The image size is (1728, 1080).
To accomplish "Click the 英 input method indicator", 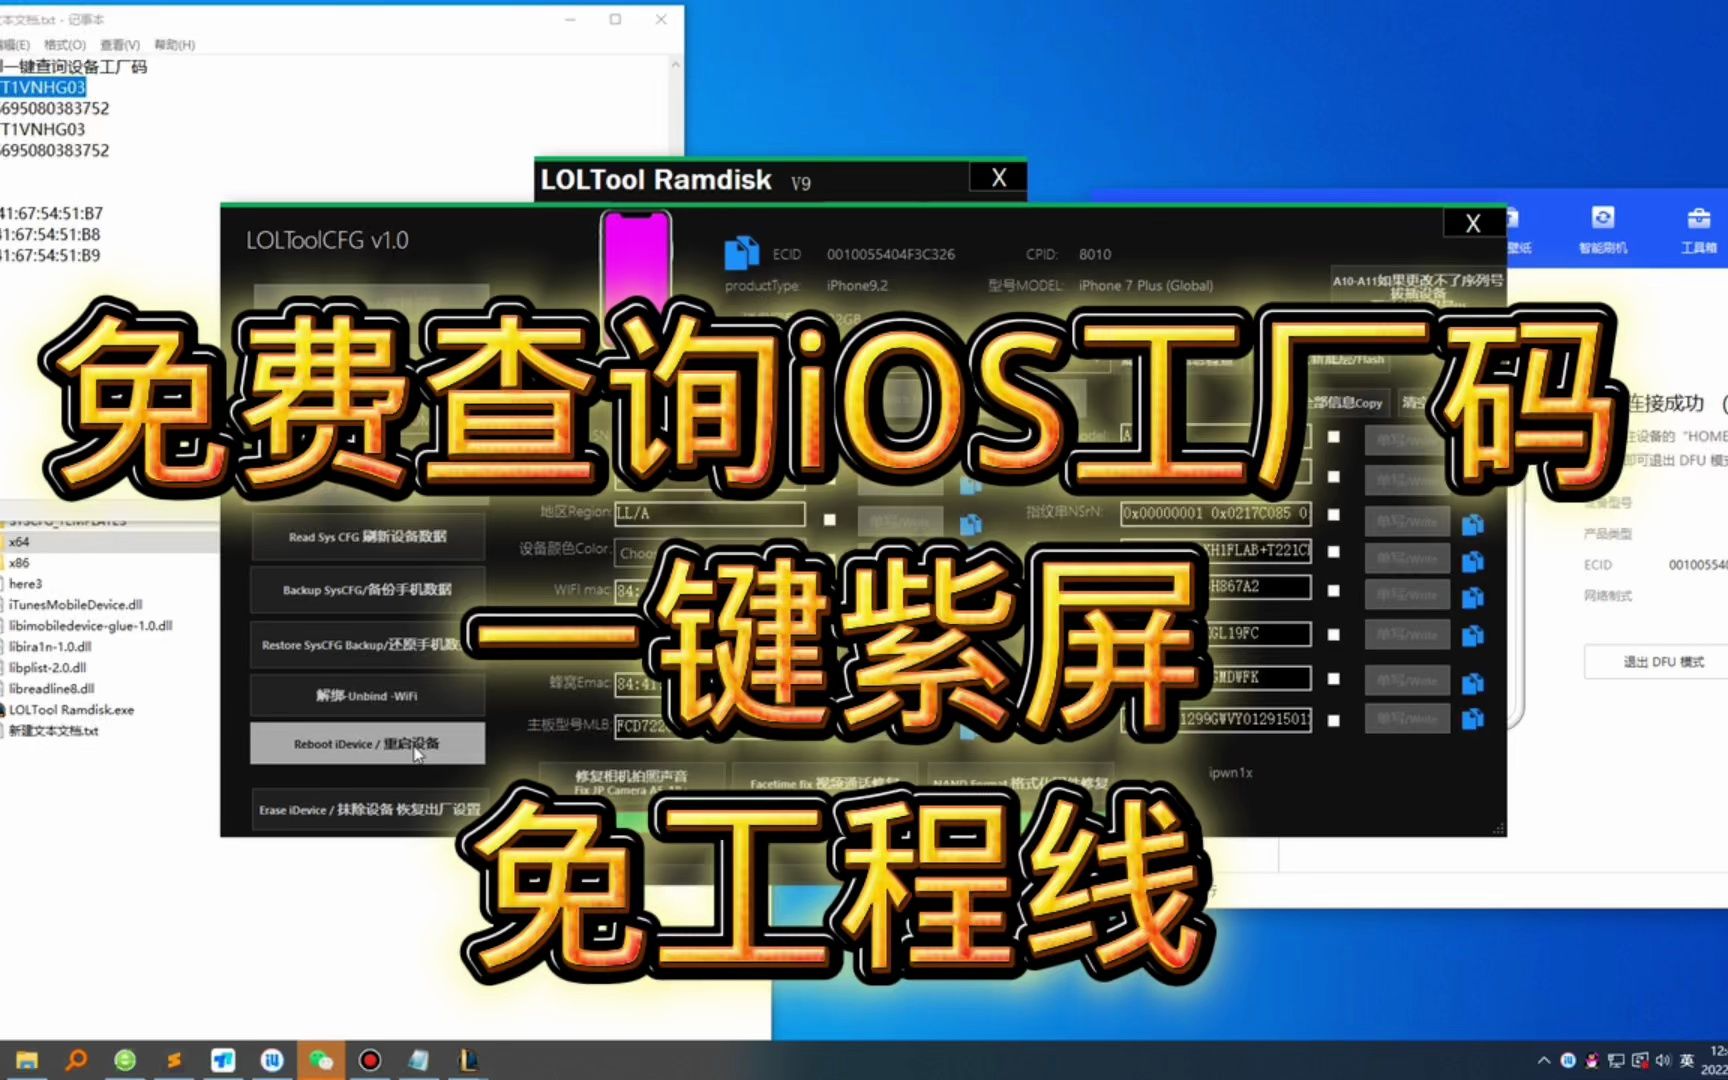I will click(x=1686, y=1060).
